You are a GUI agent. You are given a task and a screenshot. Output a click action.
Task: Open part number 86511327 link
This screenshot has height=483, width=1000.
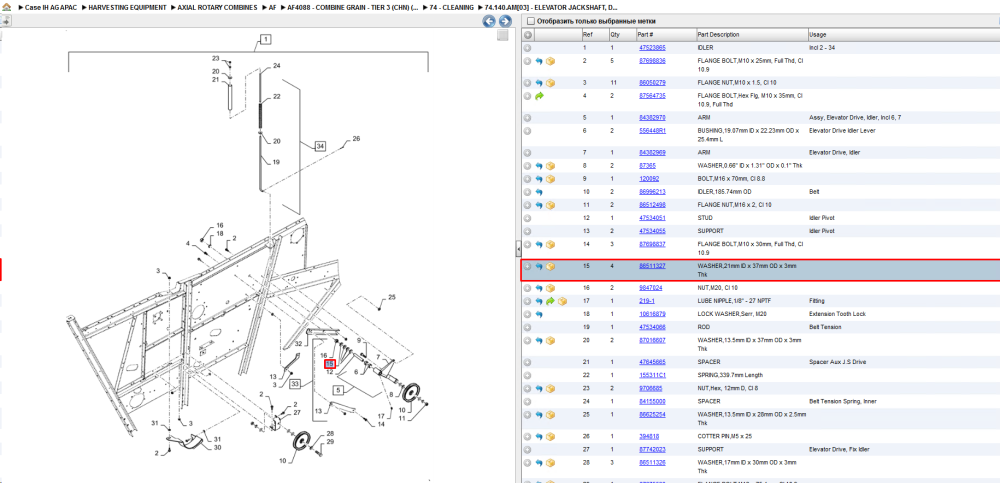coord(652,265)
